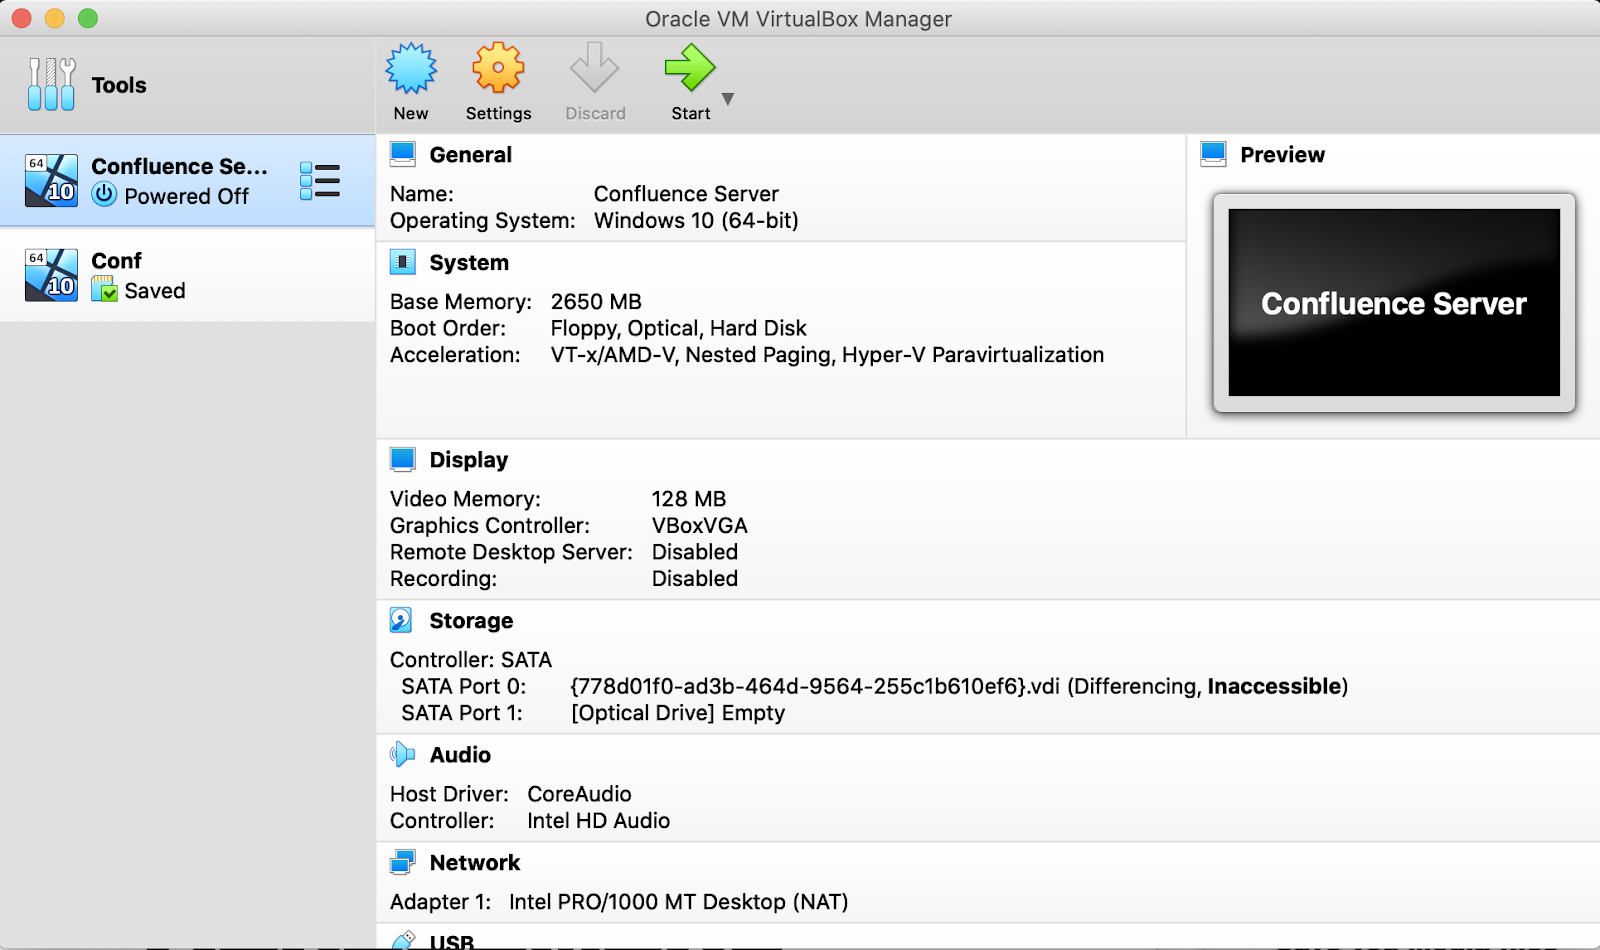Click the Audio section speaker icon
1600x950 pixels.
click(x=402, y=754)
